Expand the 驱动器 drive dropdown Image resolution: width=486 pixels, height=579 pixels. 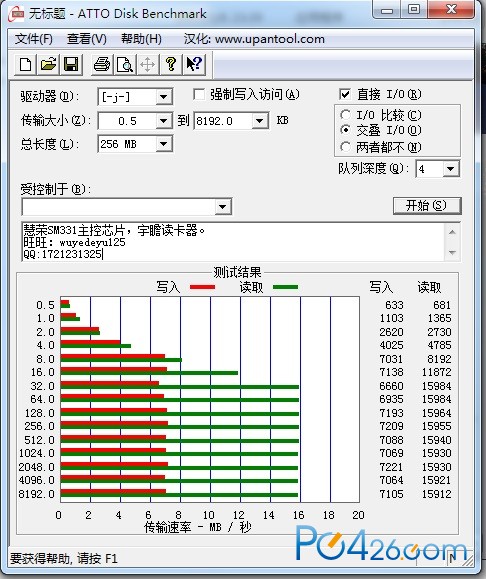click(163, 97)
